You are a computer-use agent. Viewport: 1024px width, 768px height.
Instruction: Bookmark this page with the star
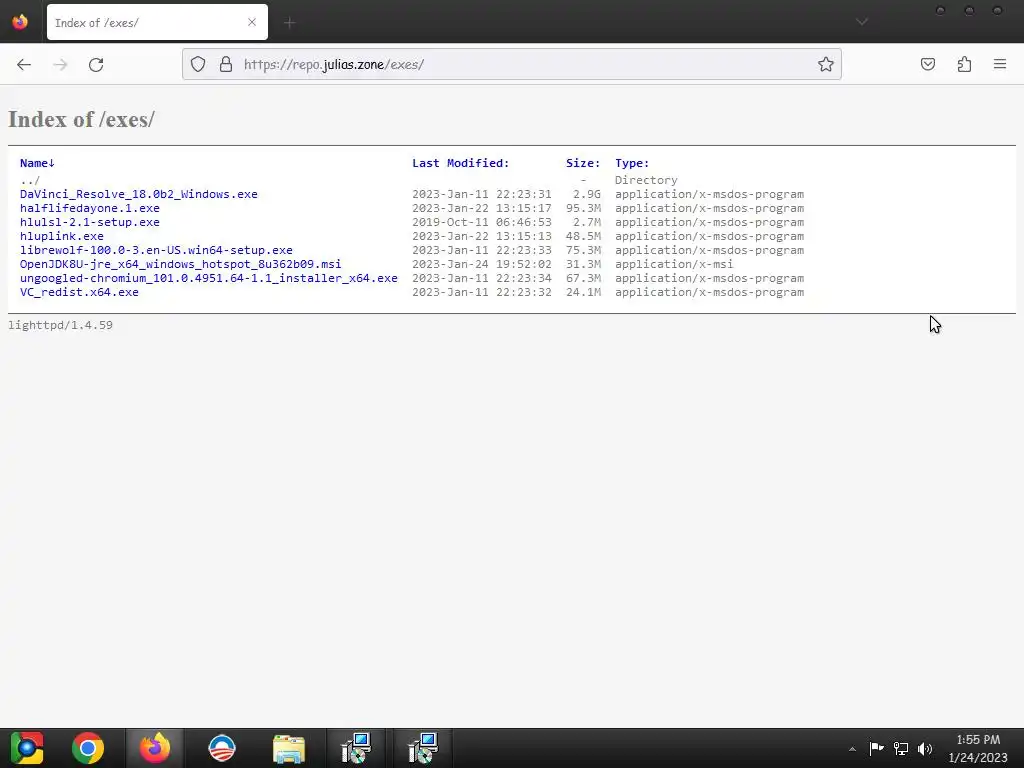[x=825, y=64]
